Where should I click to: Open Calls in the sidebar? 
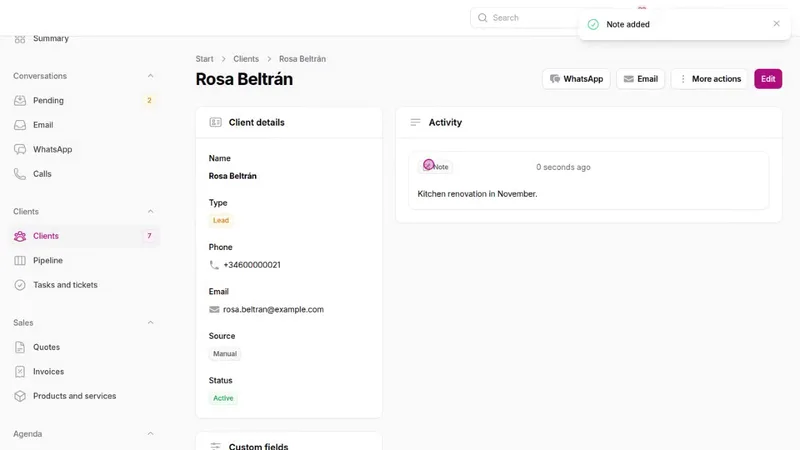click(84, 174)
